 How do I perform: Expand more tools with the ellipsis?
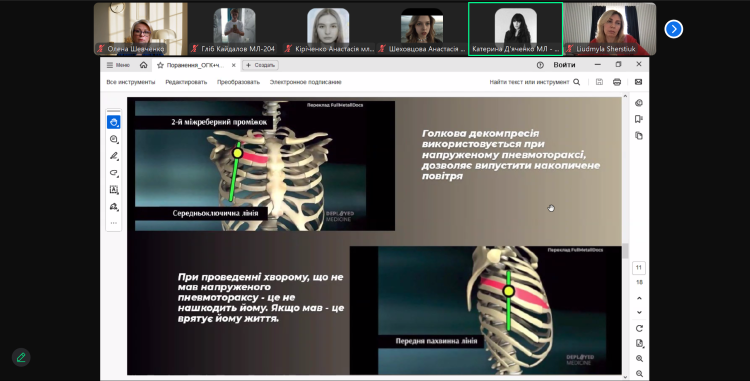113,223
